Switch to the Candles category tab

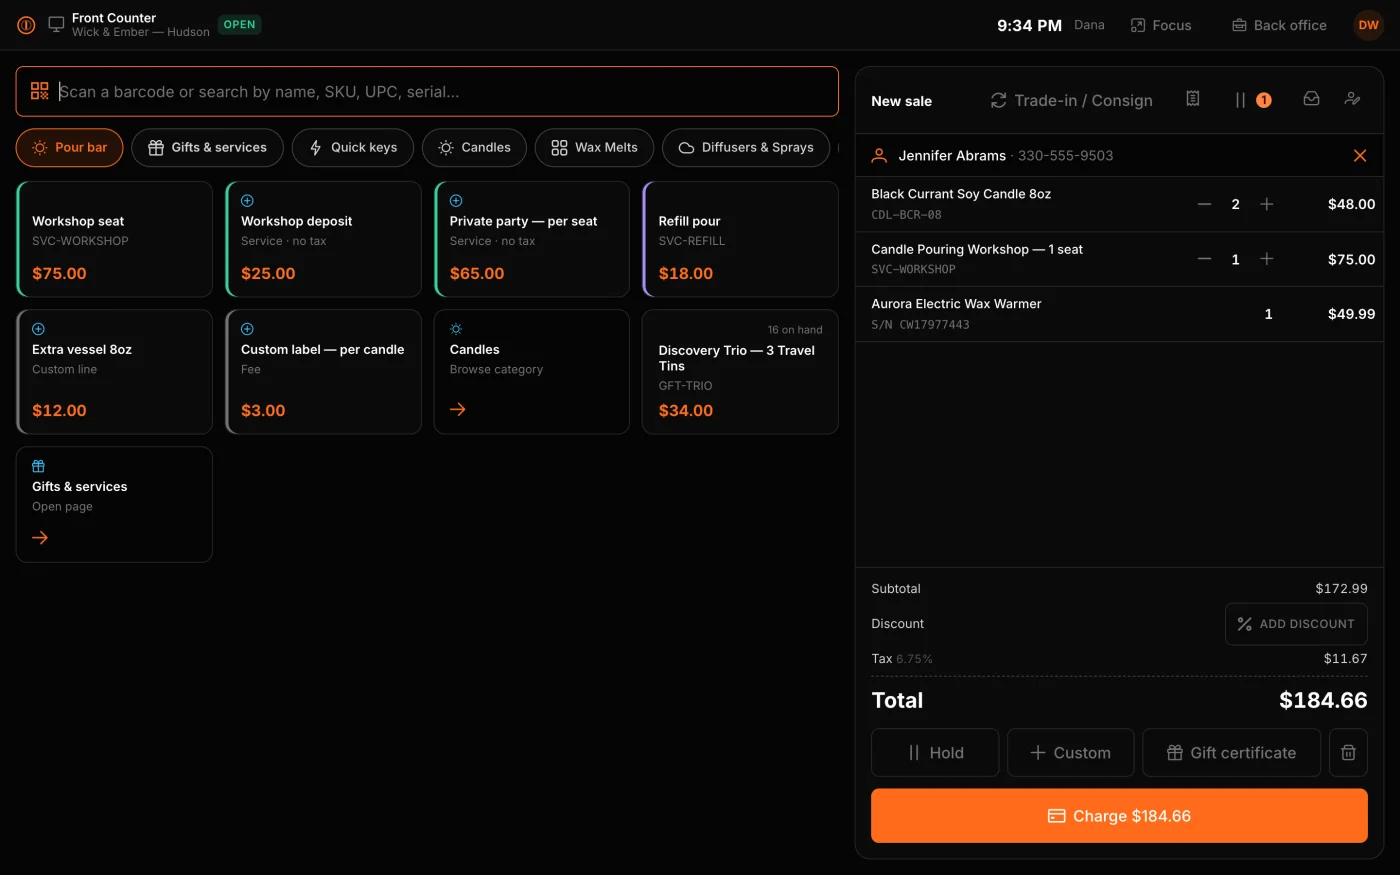pyautogui.click(x=474, y=148)
